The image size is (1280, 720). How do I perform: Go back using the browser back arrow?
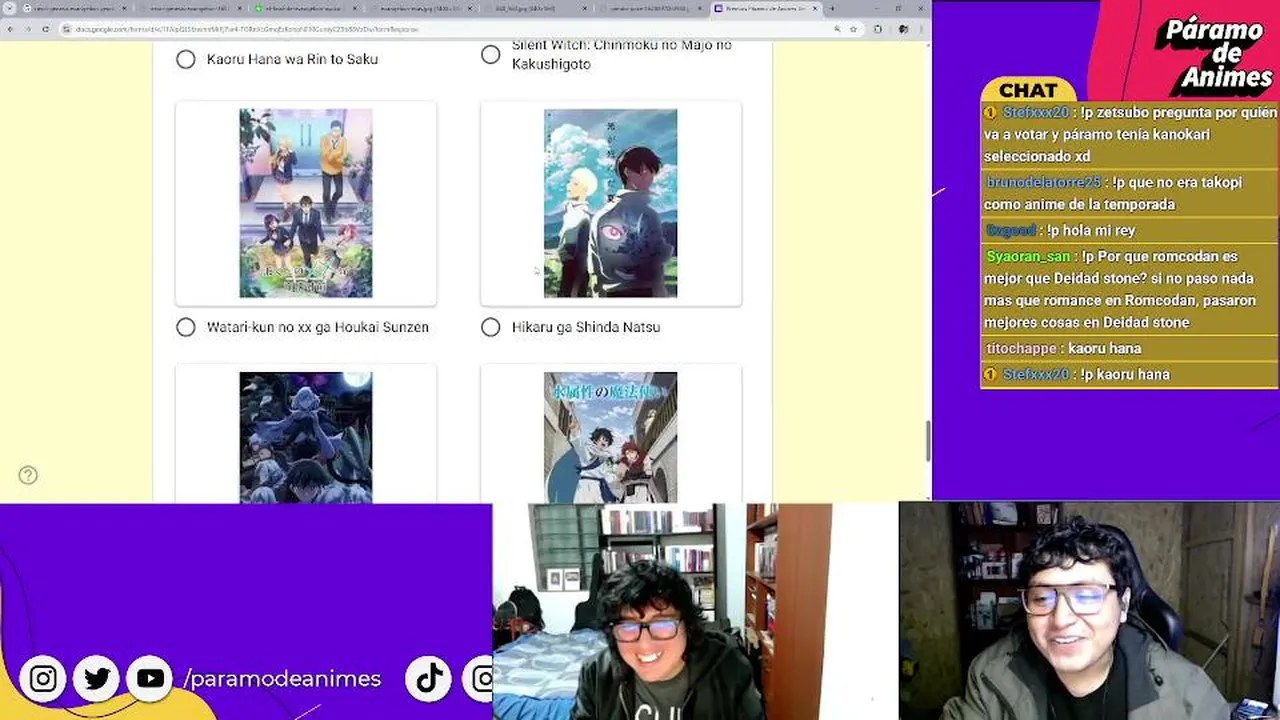[11, 29]
